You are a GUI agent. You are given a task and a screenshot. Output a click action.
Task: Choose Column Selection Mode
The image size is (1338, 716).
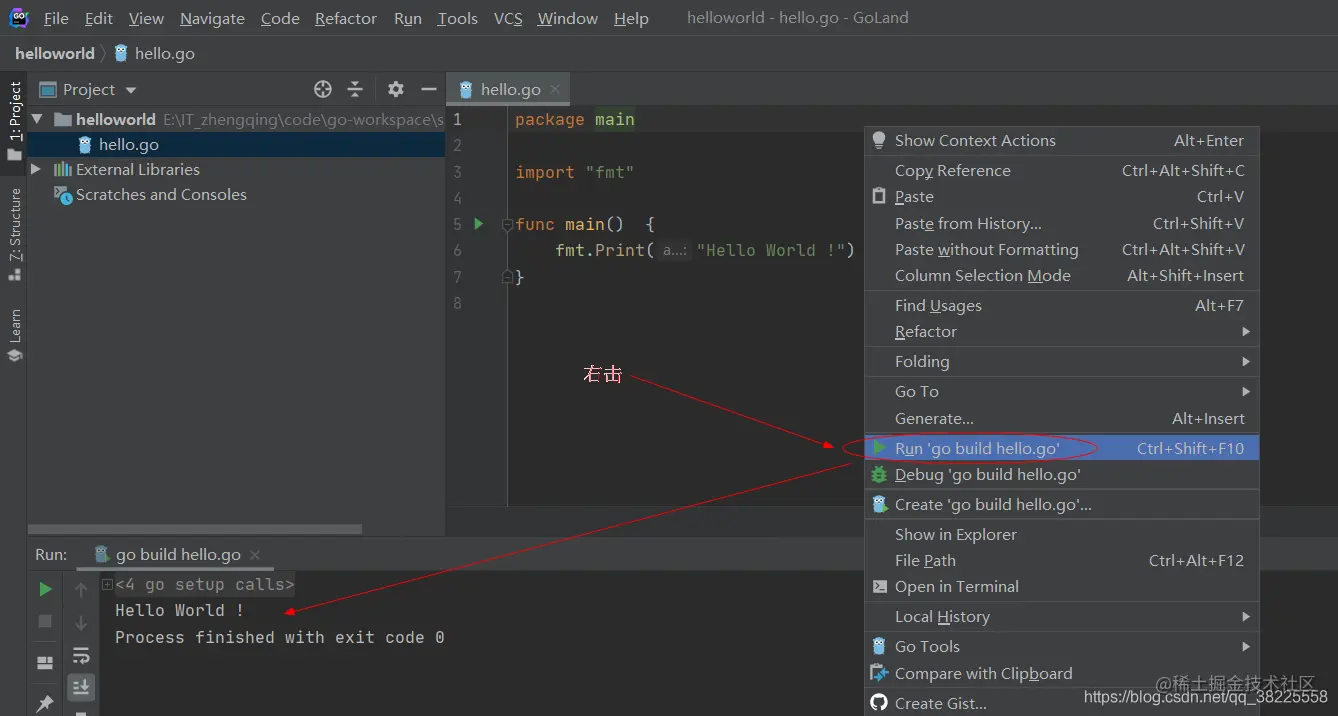(1061, 275)
